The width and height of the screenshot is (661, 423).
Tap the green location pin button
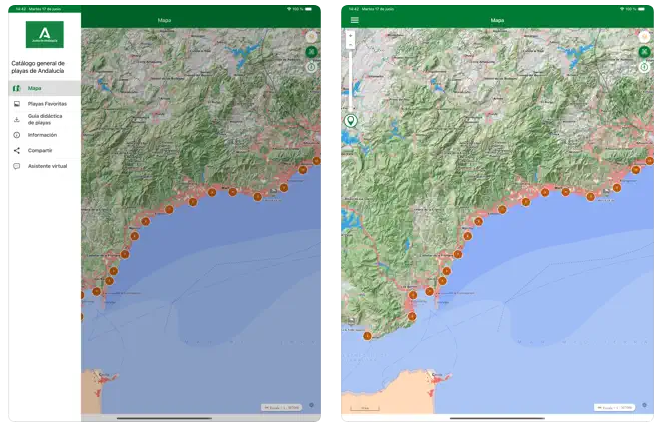tap(351, 121)
